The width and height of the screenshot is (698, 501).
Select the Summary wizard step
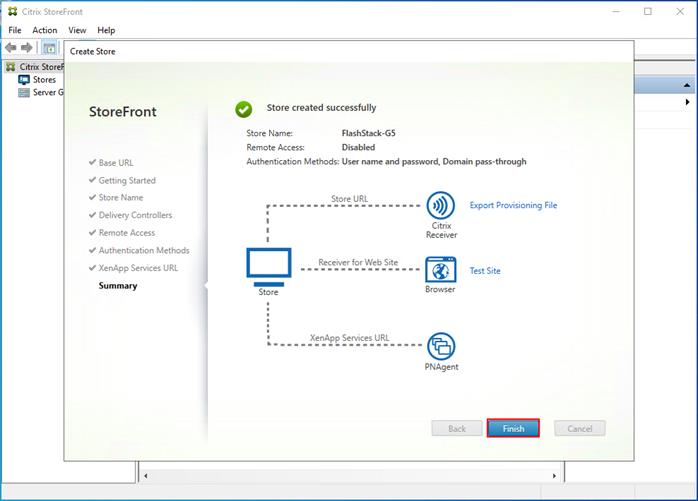pos(118,285)
